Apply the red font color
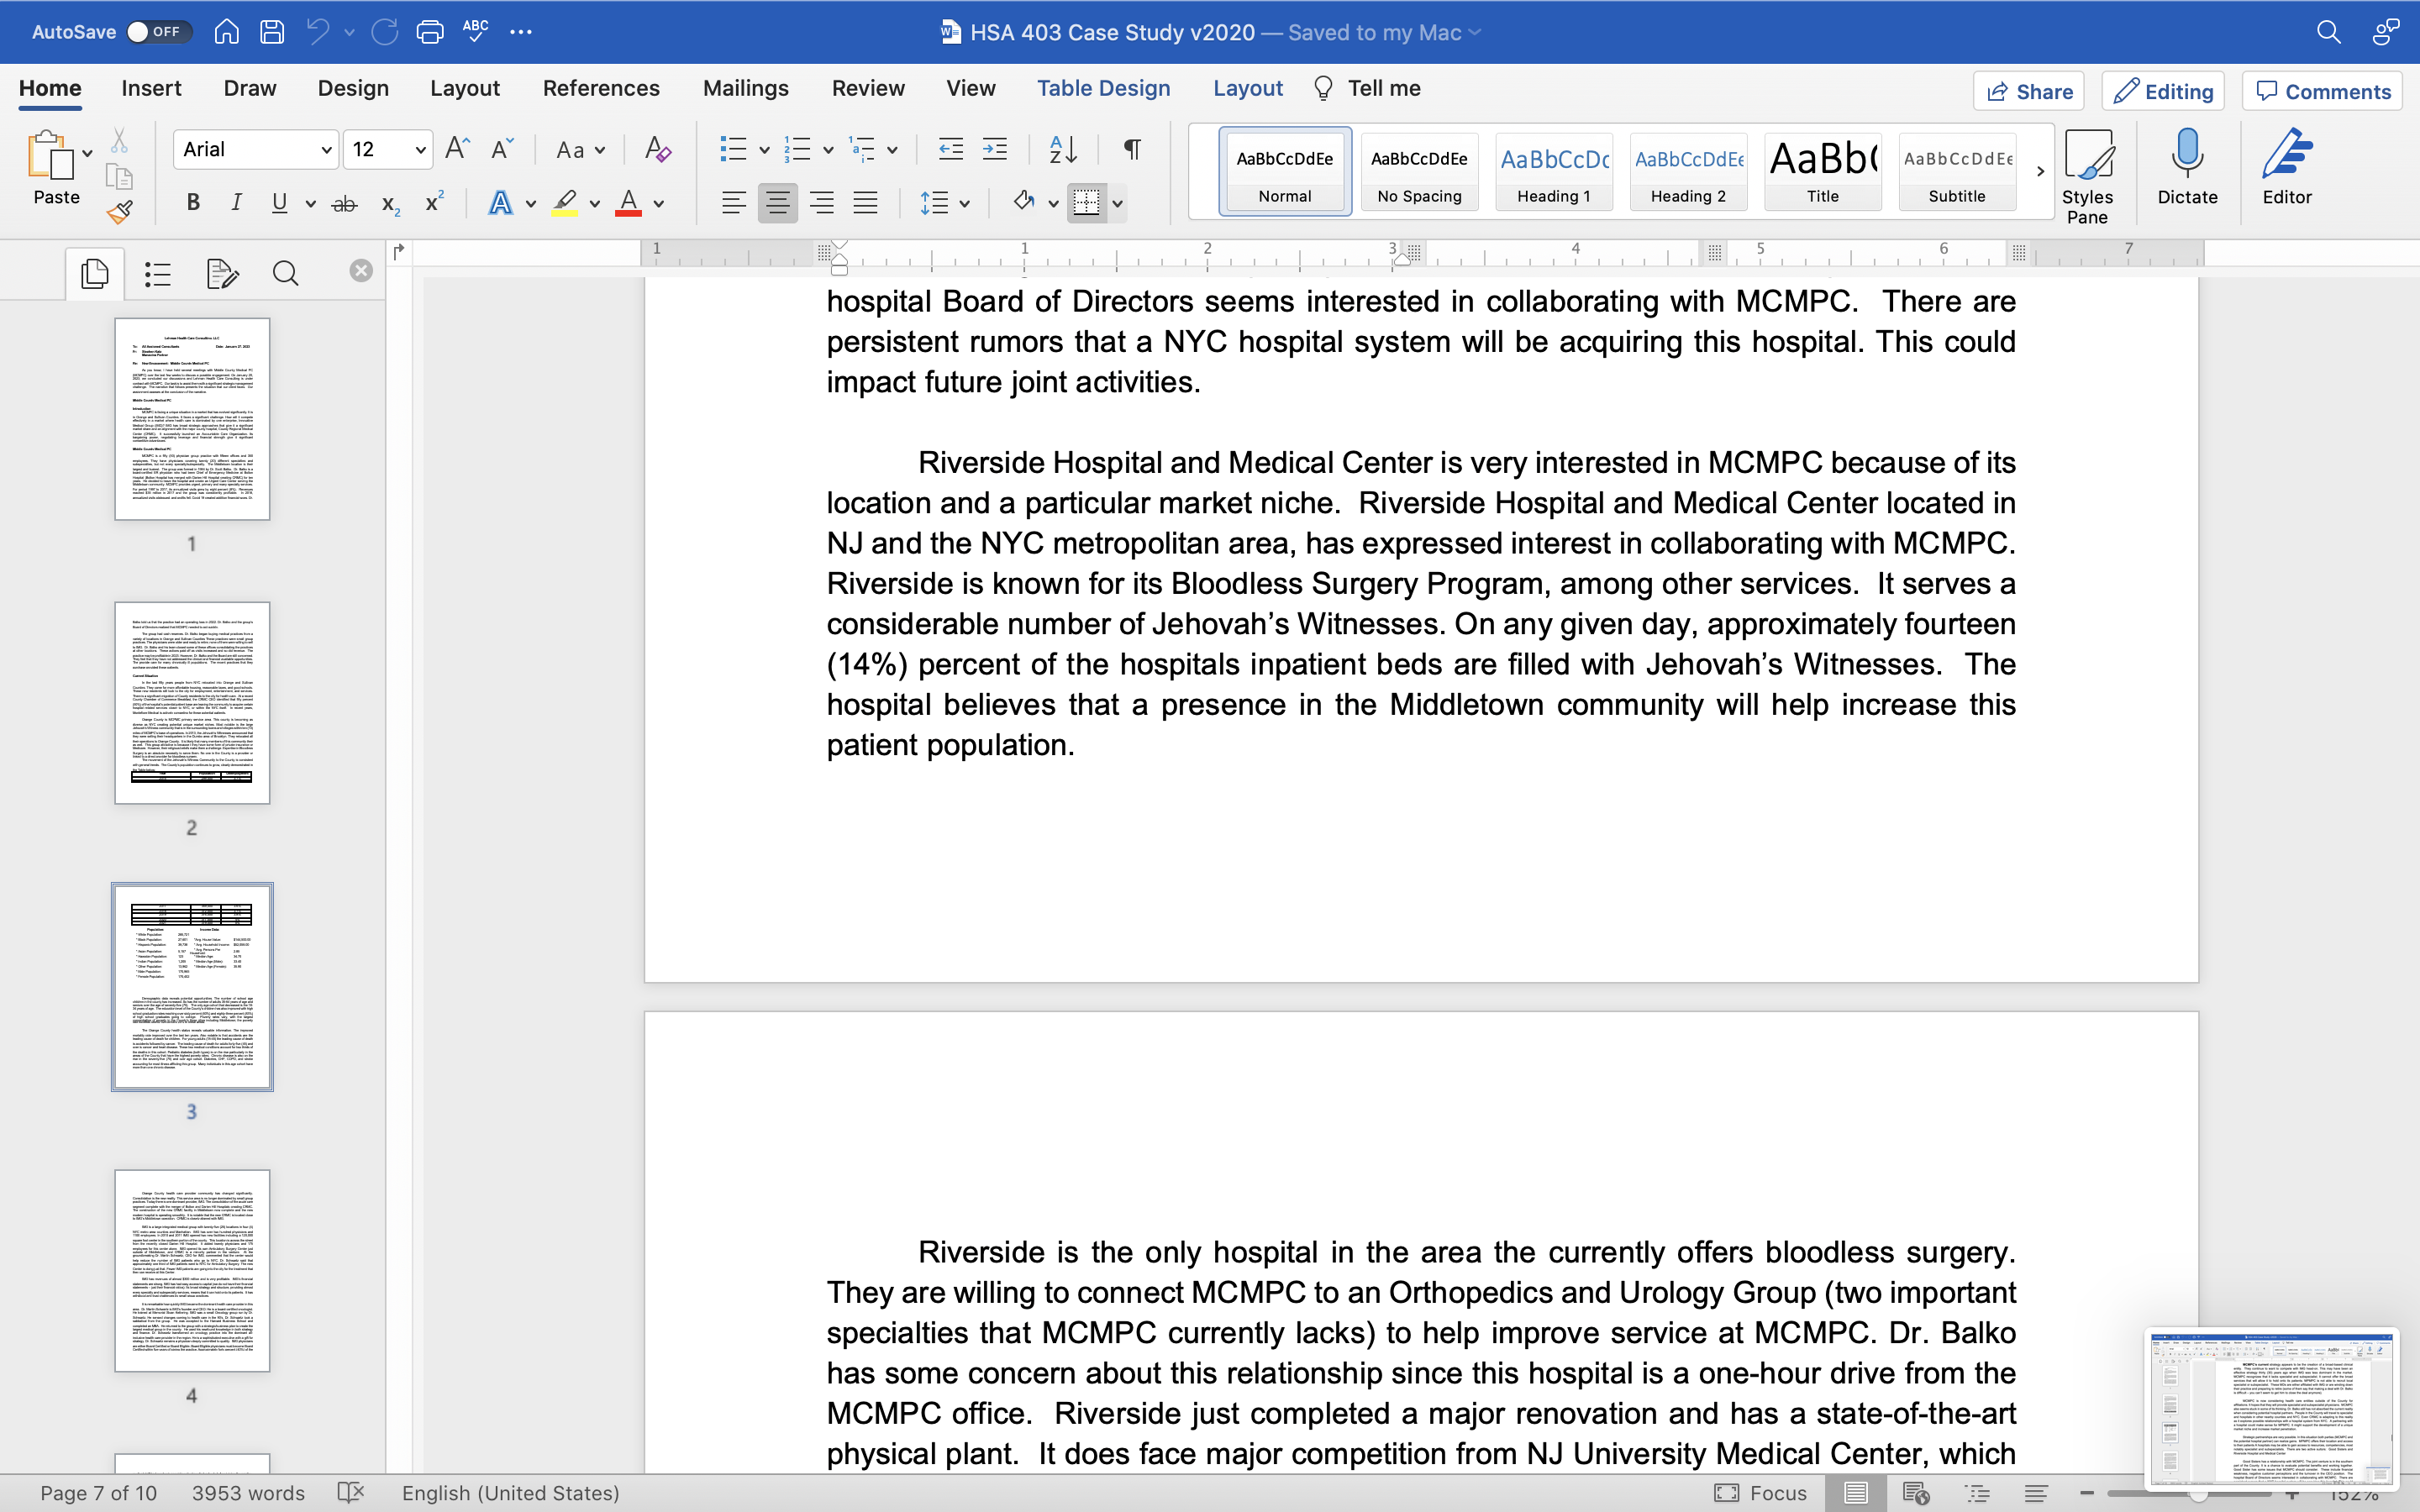Screen dimensions: 2420x1512 (628, 203)
